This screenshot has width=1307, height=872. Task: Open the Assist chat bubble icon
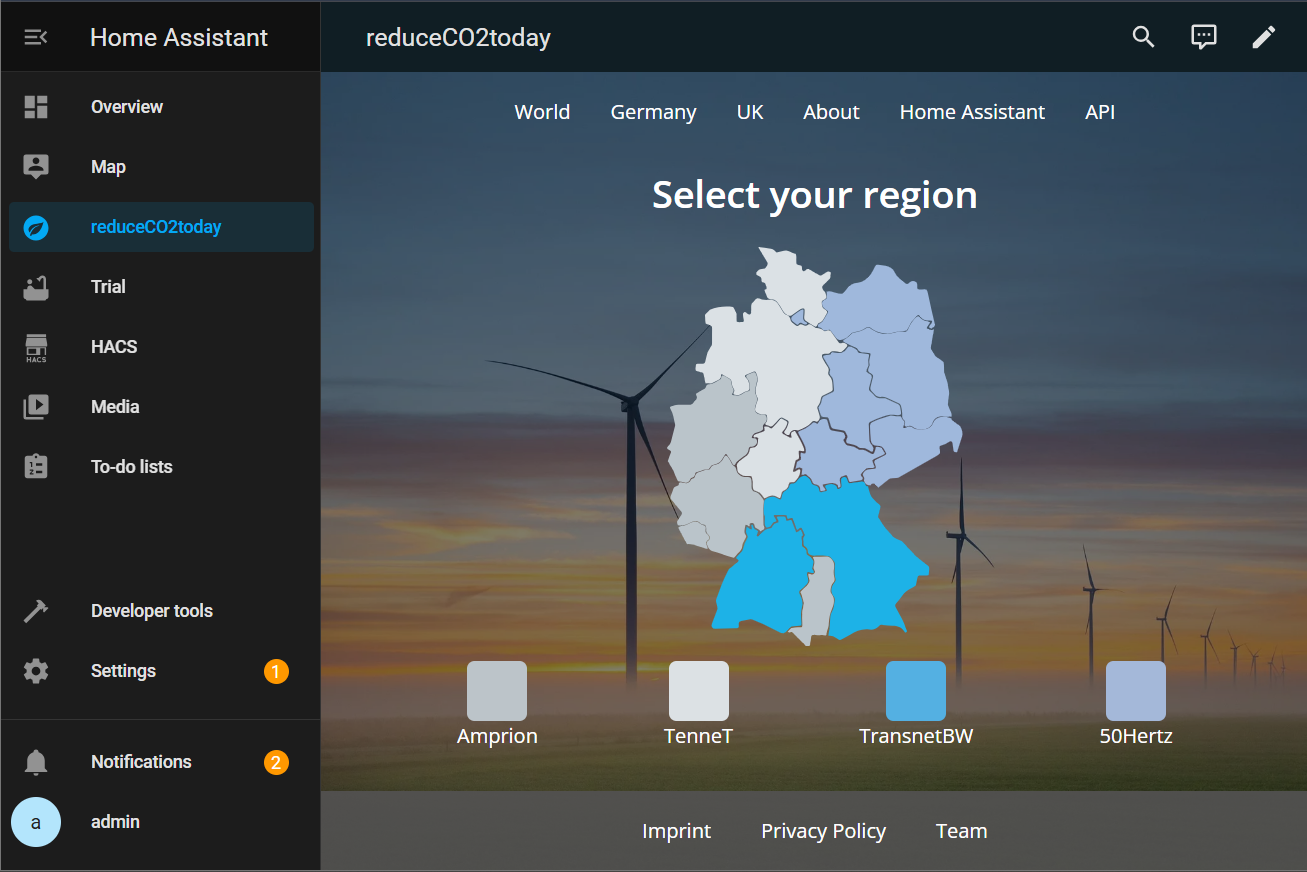(x=1204, y=37)
